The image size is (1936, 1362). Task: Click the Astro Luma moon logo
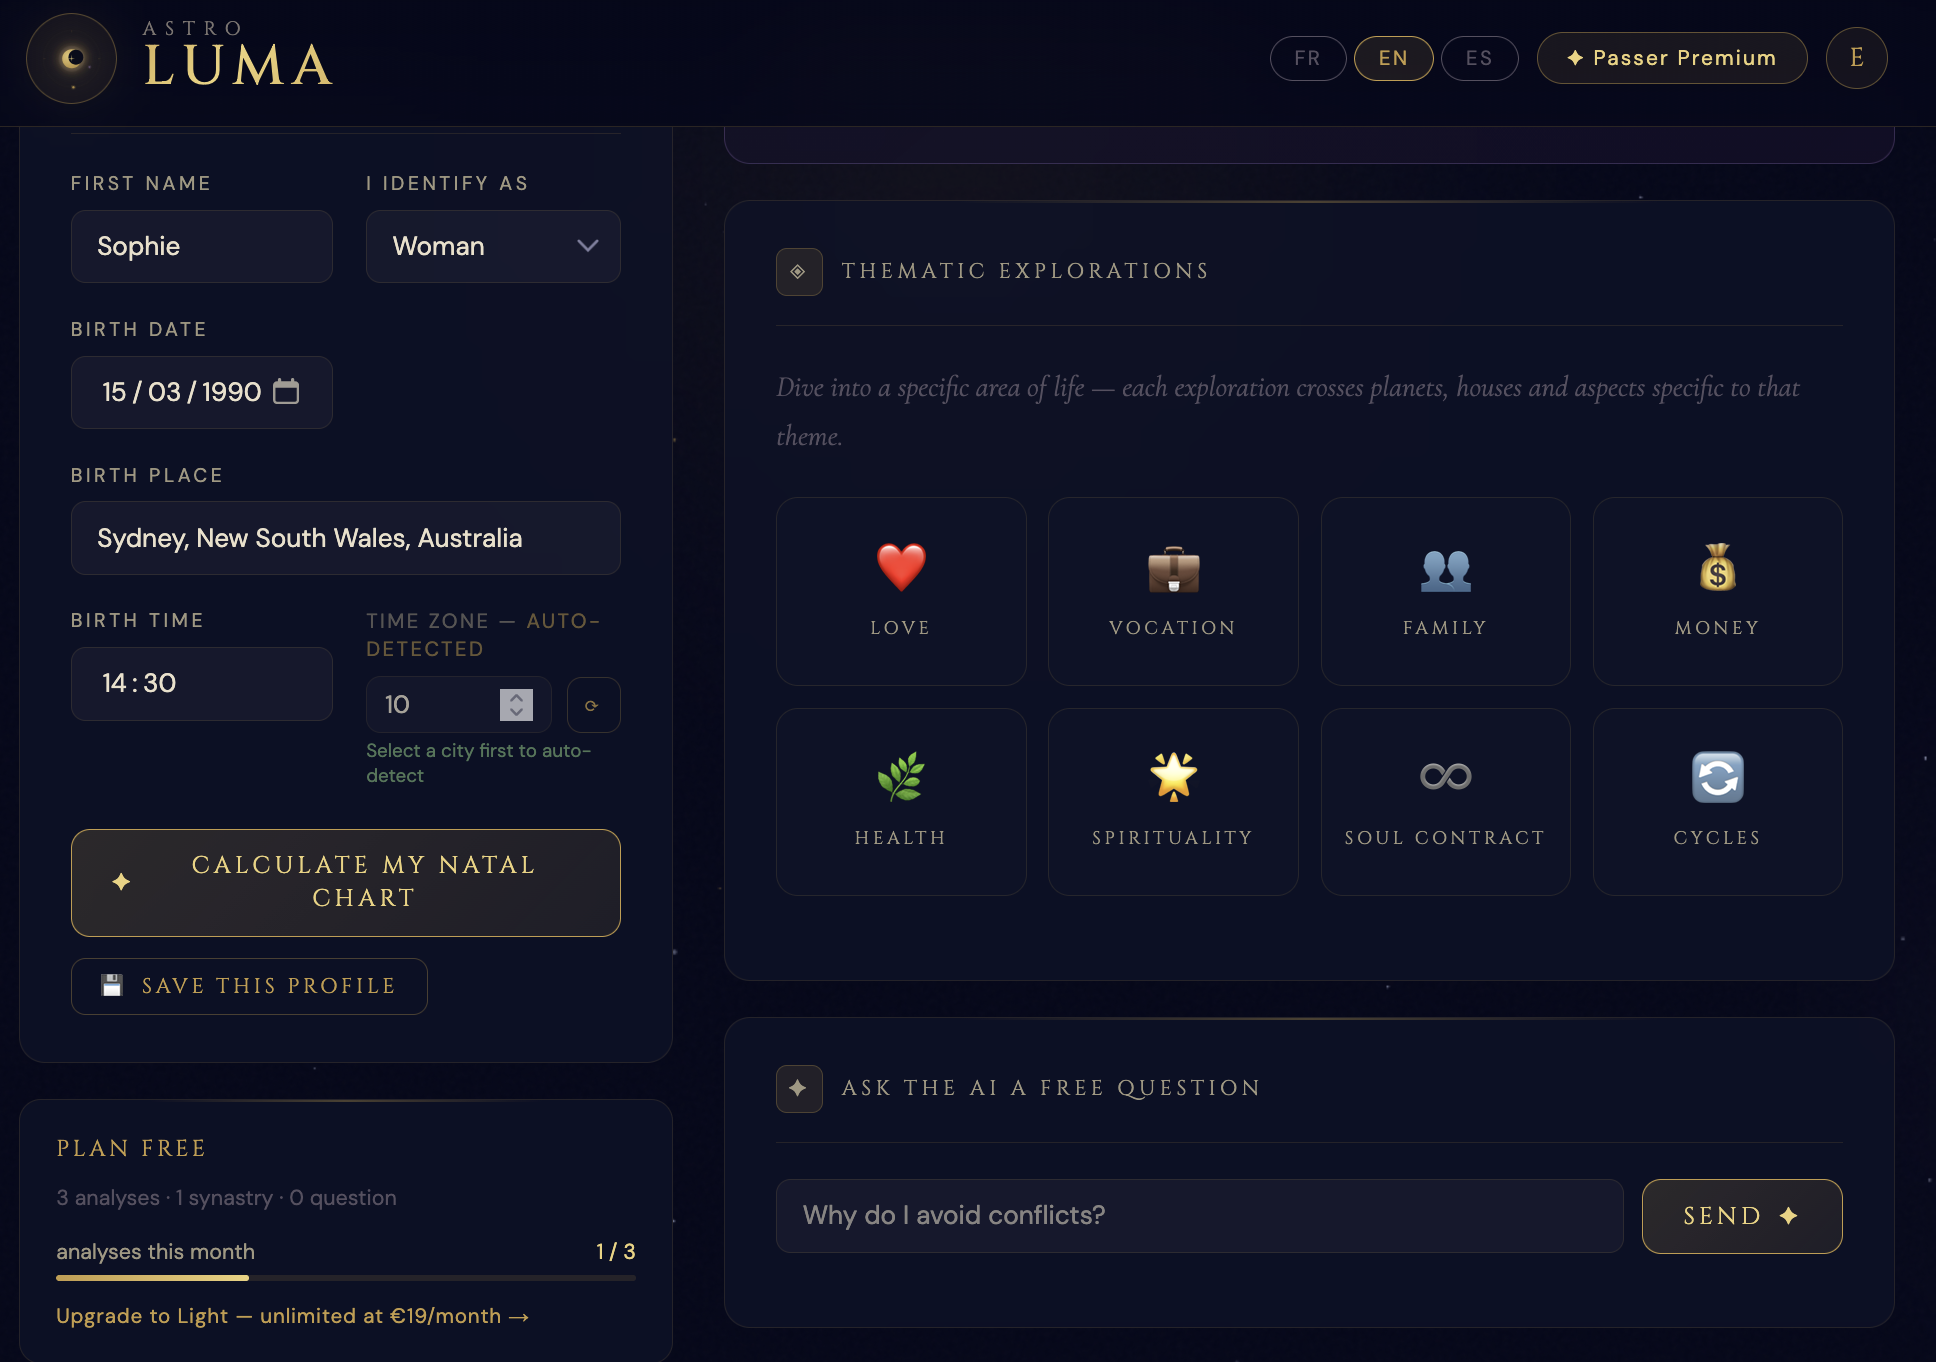pyautogui.click(x=70, y=58)
